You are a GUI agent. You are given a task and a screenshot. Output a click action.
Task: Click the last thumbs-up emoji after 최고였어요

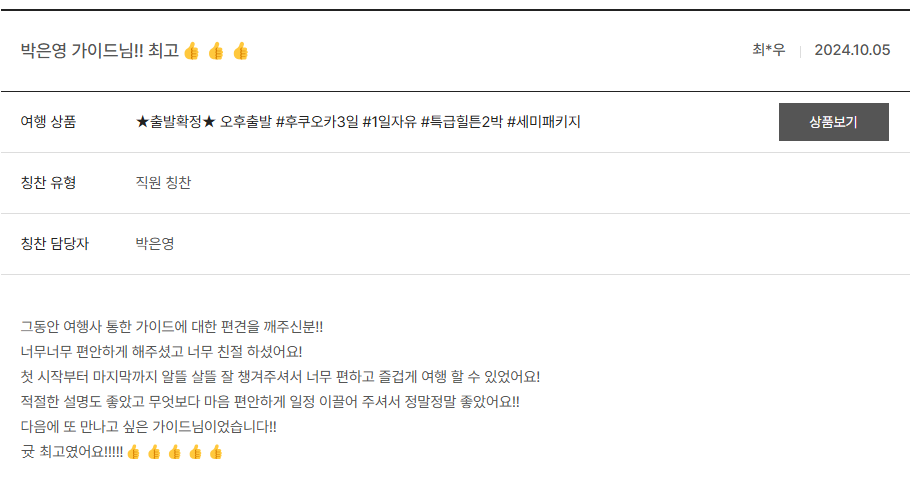(216, 452)
